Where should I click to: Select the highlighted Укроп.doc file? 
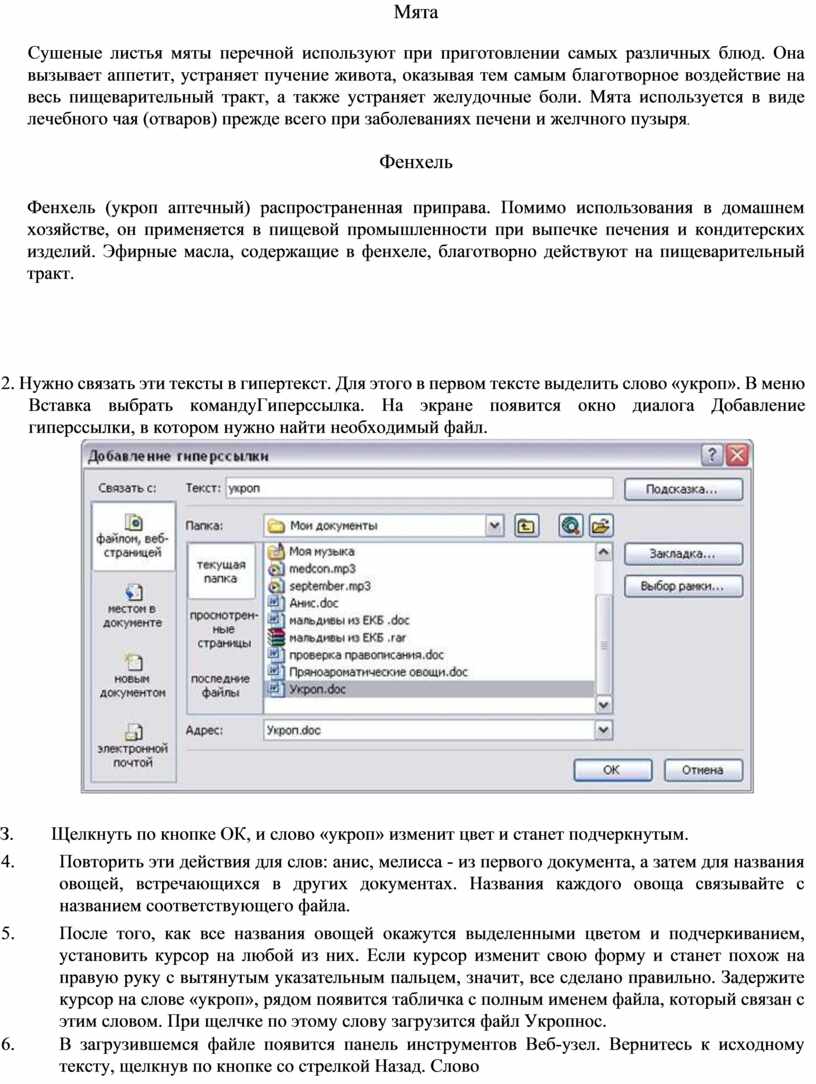(x=430, y=689)
